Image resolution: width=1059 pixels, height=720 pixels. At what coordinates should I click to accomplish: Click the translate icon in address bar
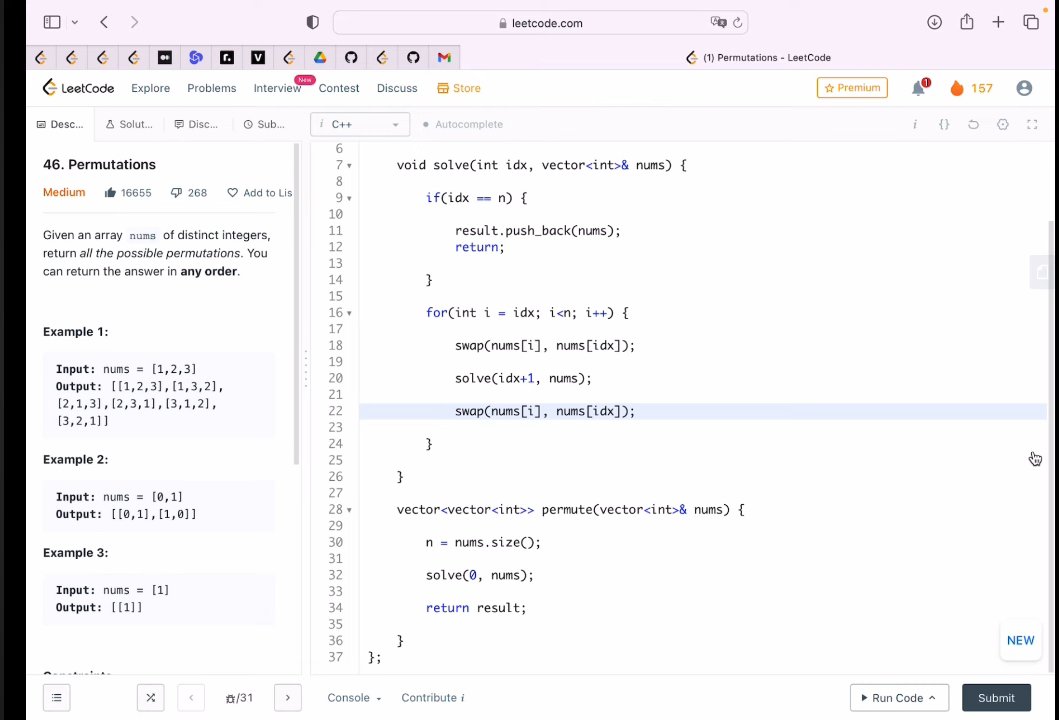[x=718, y=22]
